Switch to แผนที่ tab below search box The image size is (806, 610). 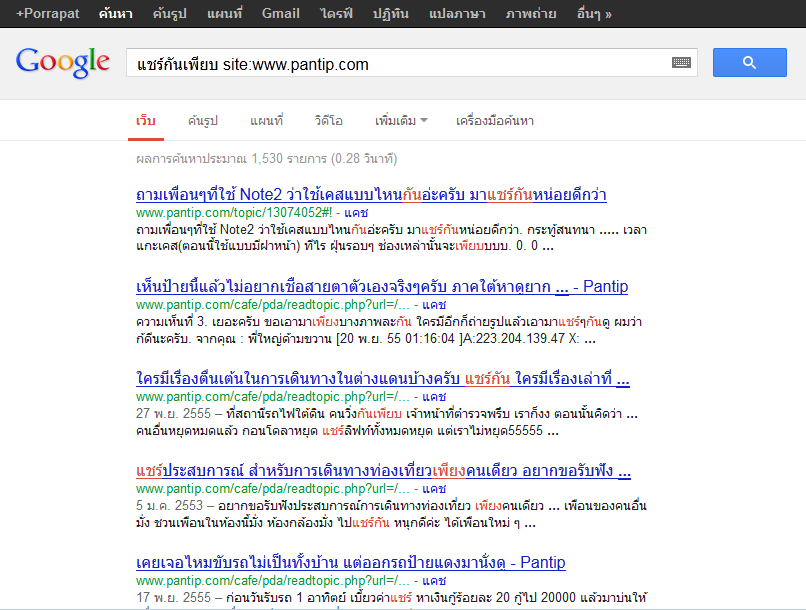(266, 121)
